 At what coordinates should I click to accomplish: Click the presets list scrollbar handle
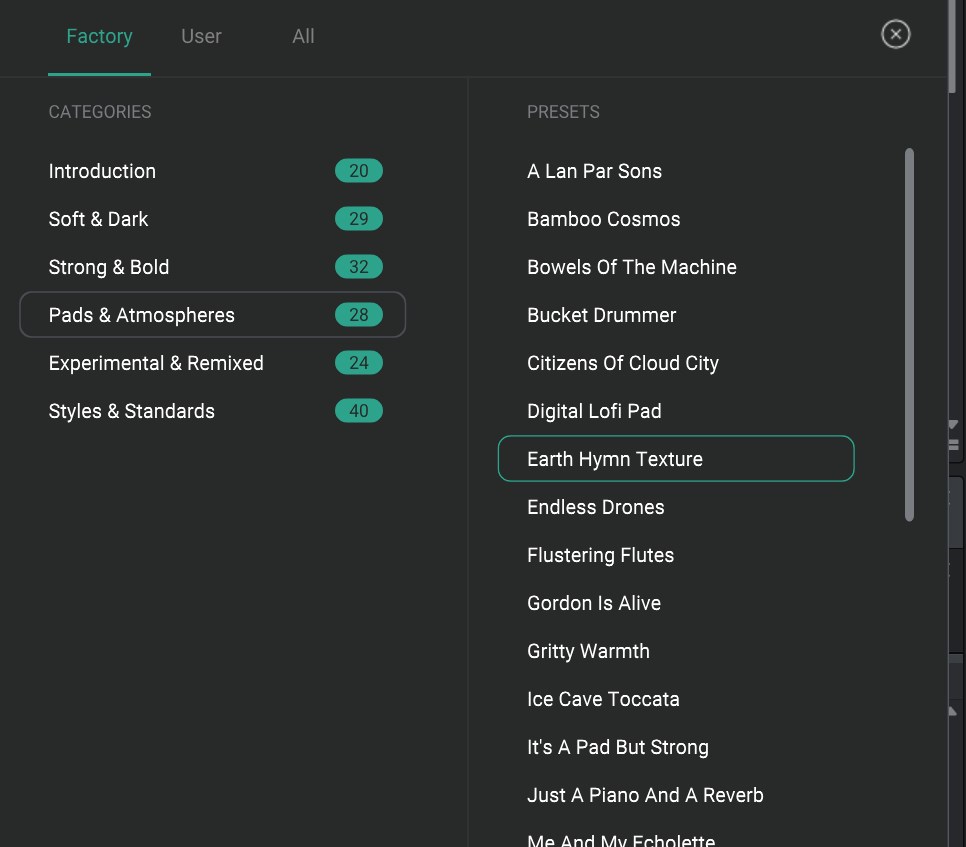coord(909,334)
